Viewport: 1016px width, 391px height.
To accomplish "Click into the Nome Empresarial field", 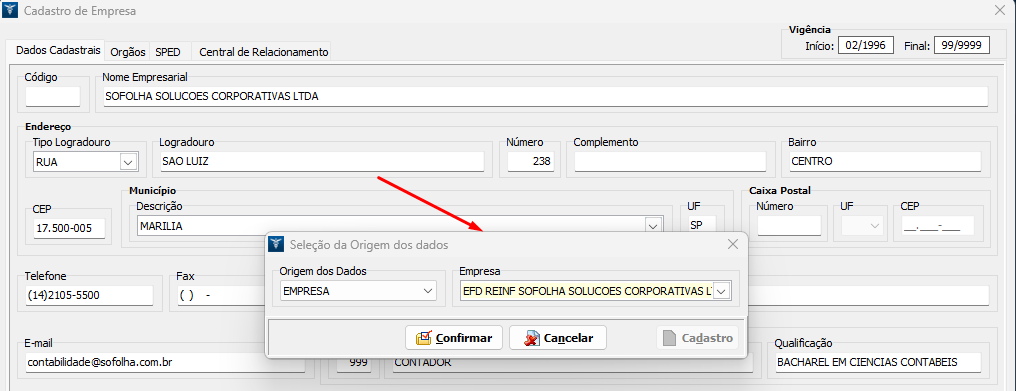I will click(x=545, y=97).
